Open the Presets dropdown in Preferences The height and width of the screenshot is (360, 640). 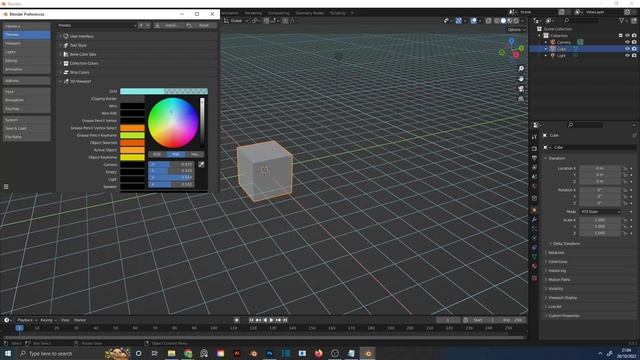97,25
